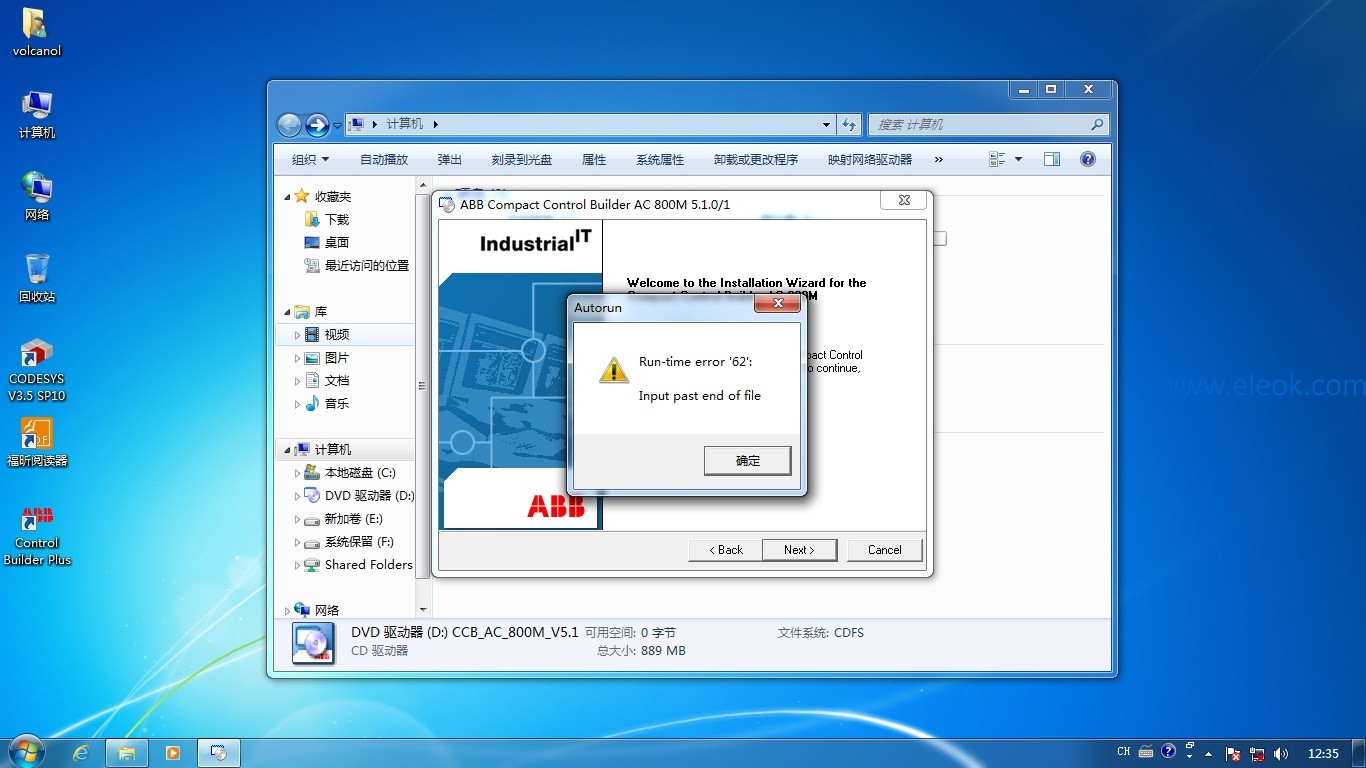This screenshot has width=1366, height=768.
Task: Click the Explorer back arrow button
Action: pyautogui.click(x=289, y=125)
